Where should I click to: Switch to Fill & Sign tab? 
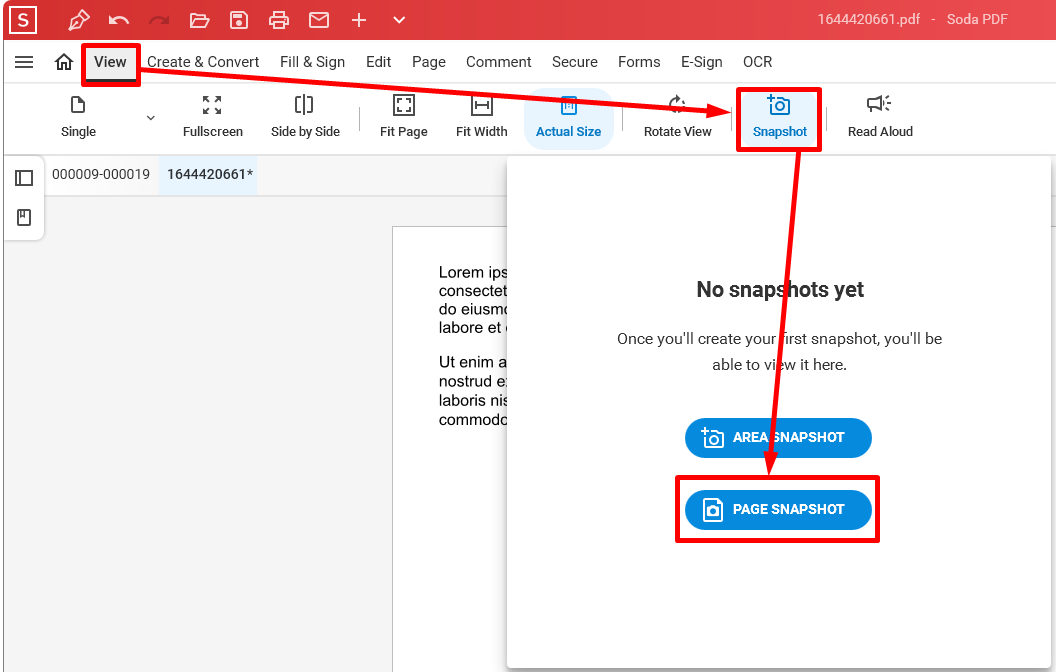(312, 62)
